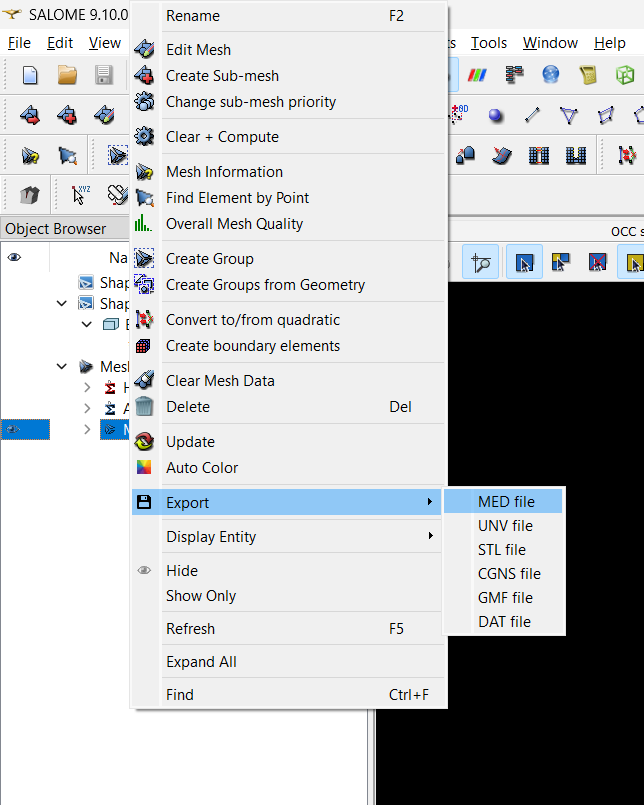Click the Create boundary elements cube icon
The image size is (644, 805).
(x=143, y=346)
